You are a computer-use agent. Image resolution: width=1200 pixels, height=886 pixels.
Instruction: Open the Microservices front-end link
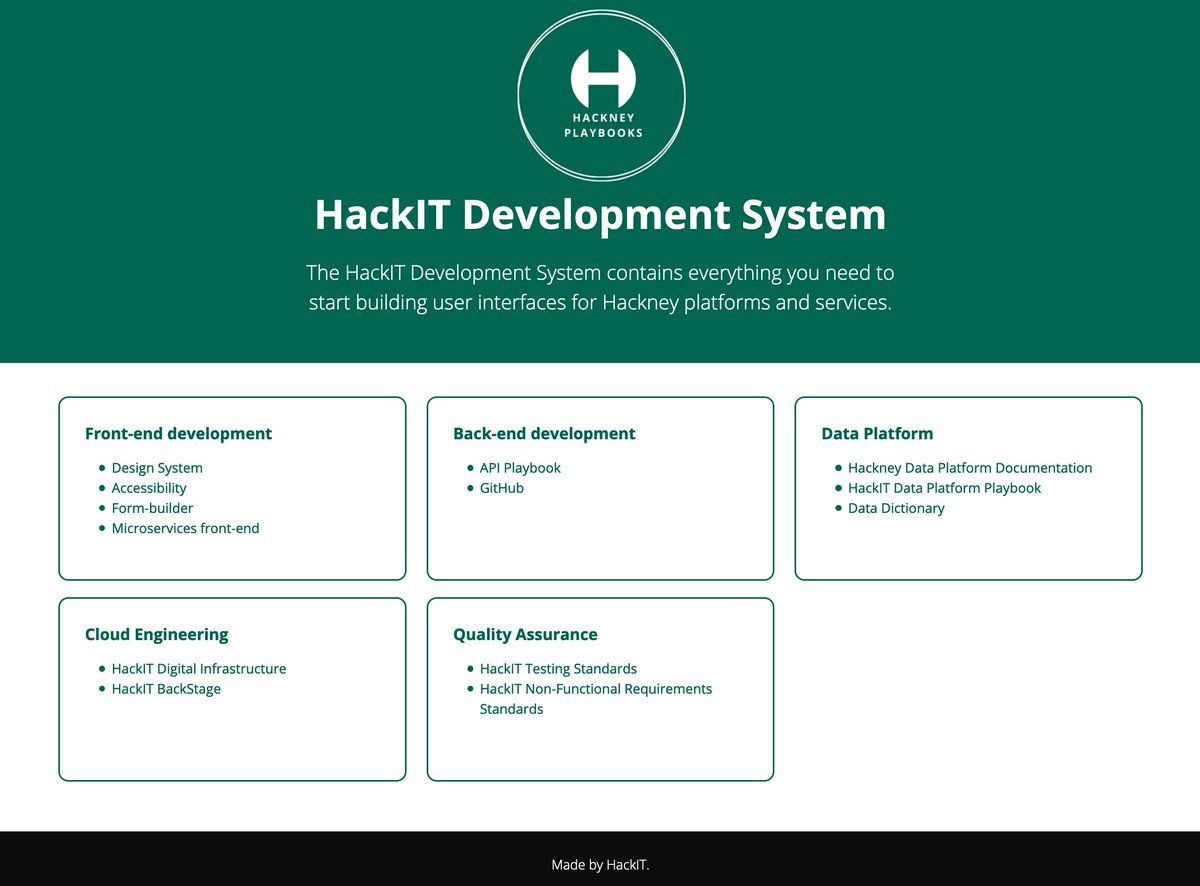(185, 528)
